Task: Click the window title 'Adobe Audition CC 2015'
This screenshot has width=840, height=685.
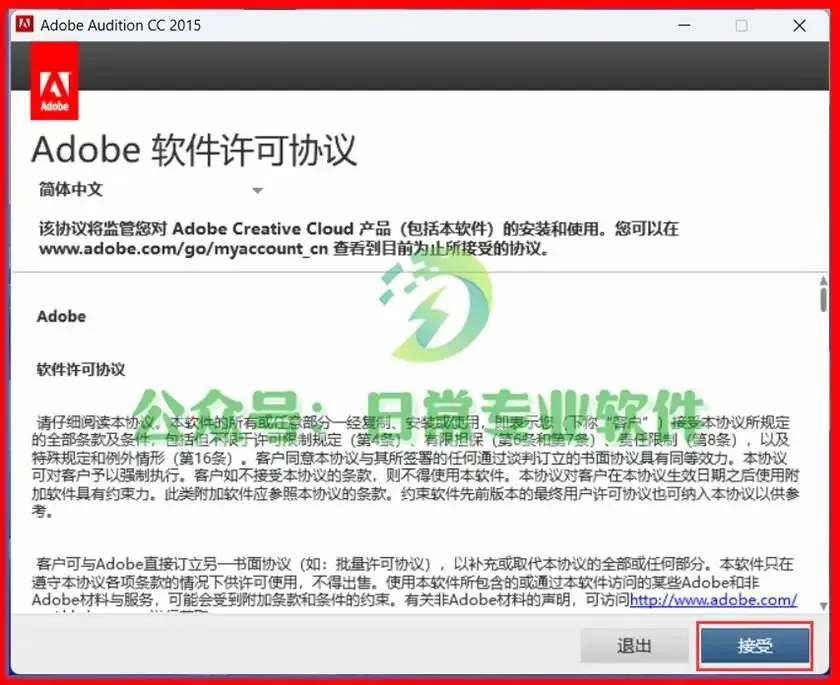Action: point(121,25)
